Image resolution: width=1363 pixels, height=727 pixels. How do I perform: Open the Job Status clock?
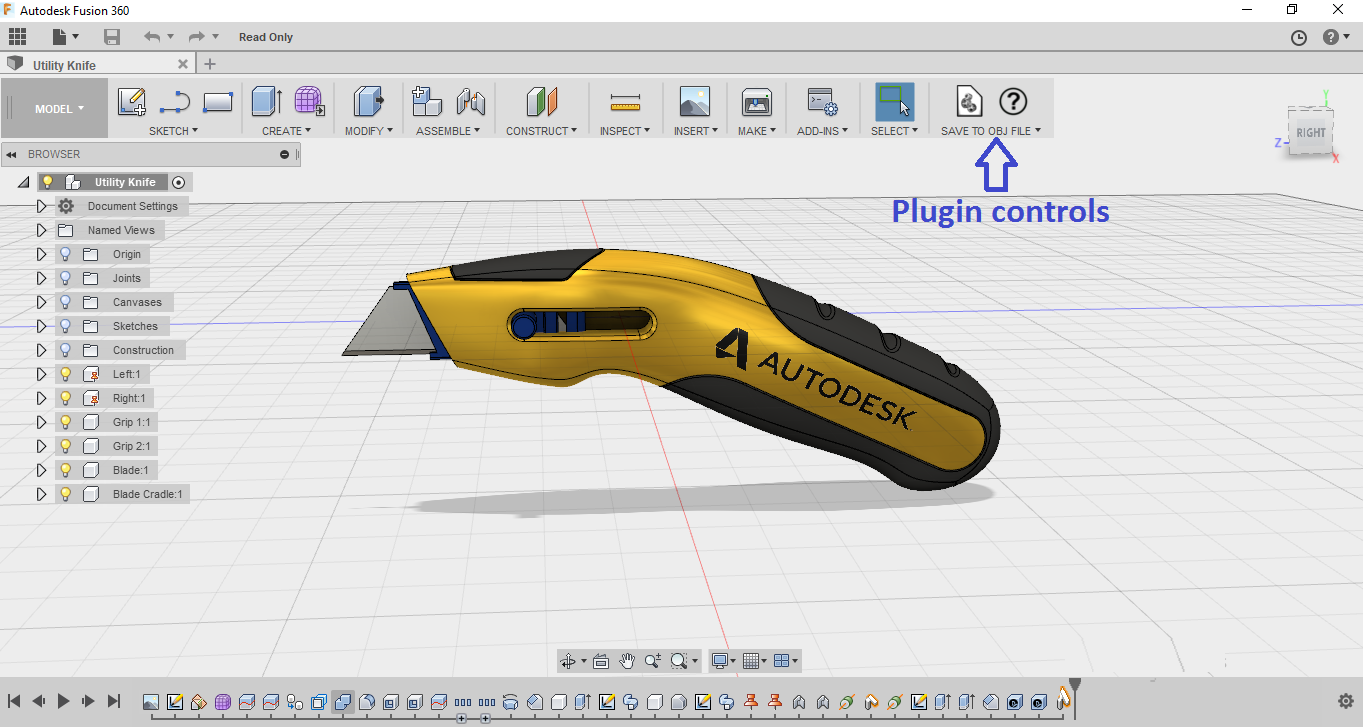pos(1299,37)
